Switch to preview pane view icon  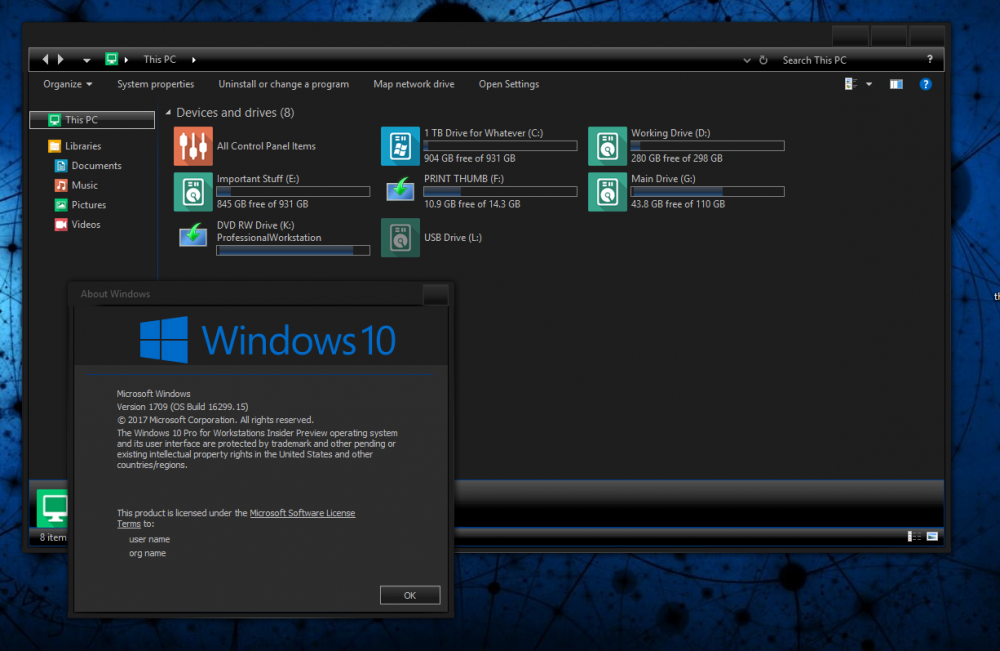click(x=896, y=84)
